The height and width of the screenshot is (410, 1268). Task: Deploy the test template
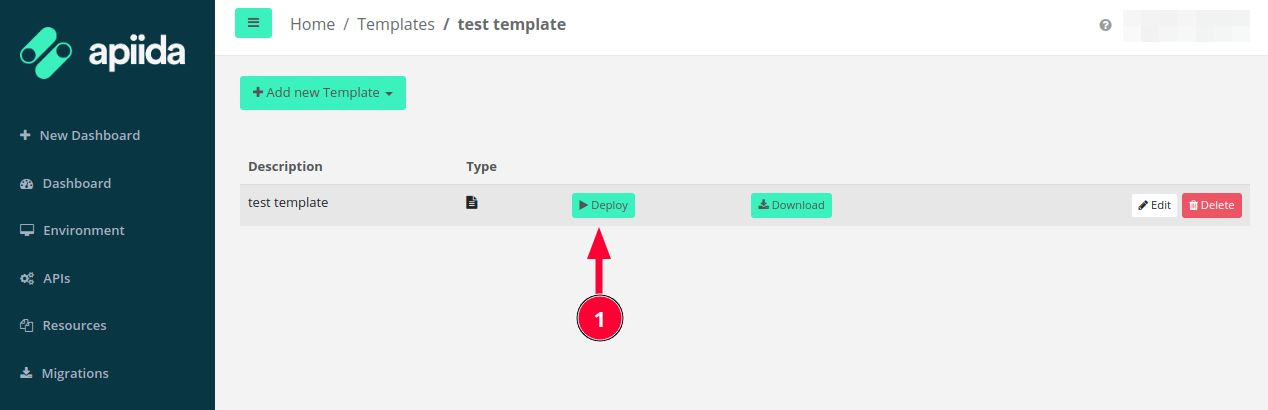(x=603, y=205)
